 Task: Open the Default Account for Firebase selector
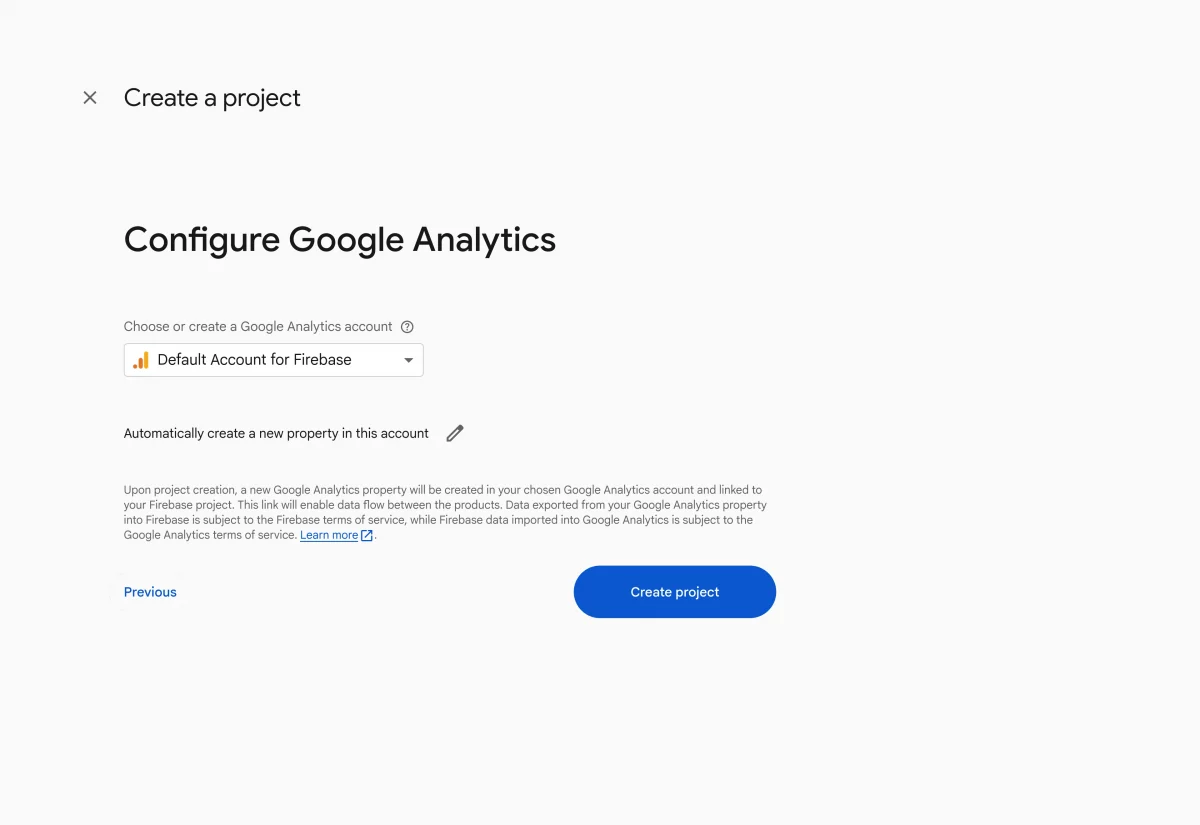(273, 360)
